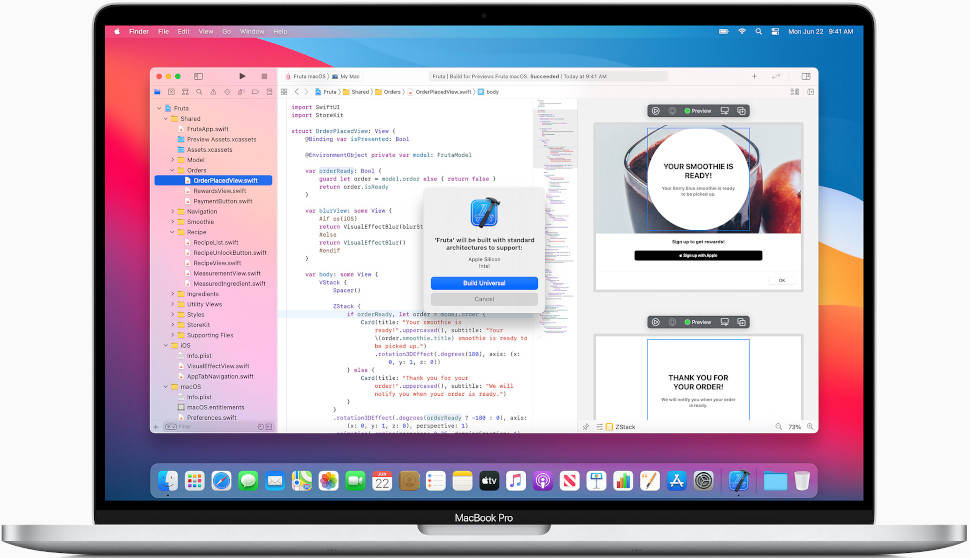Run the project with the play button
The width and height of the screenshot is (970, 558).
242,76
